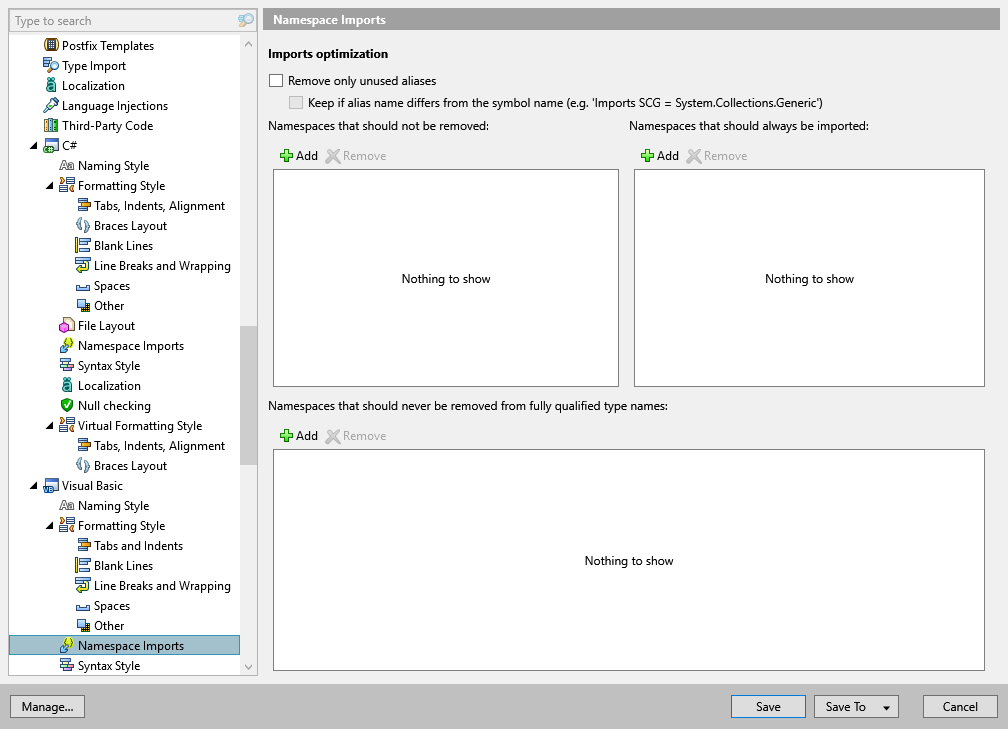
Task: Open File Layout settings via its icon
Action: (x=69, y=325)
